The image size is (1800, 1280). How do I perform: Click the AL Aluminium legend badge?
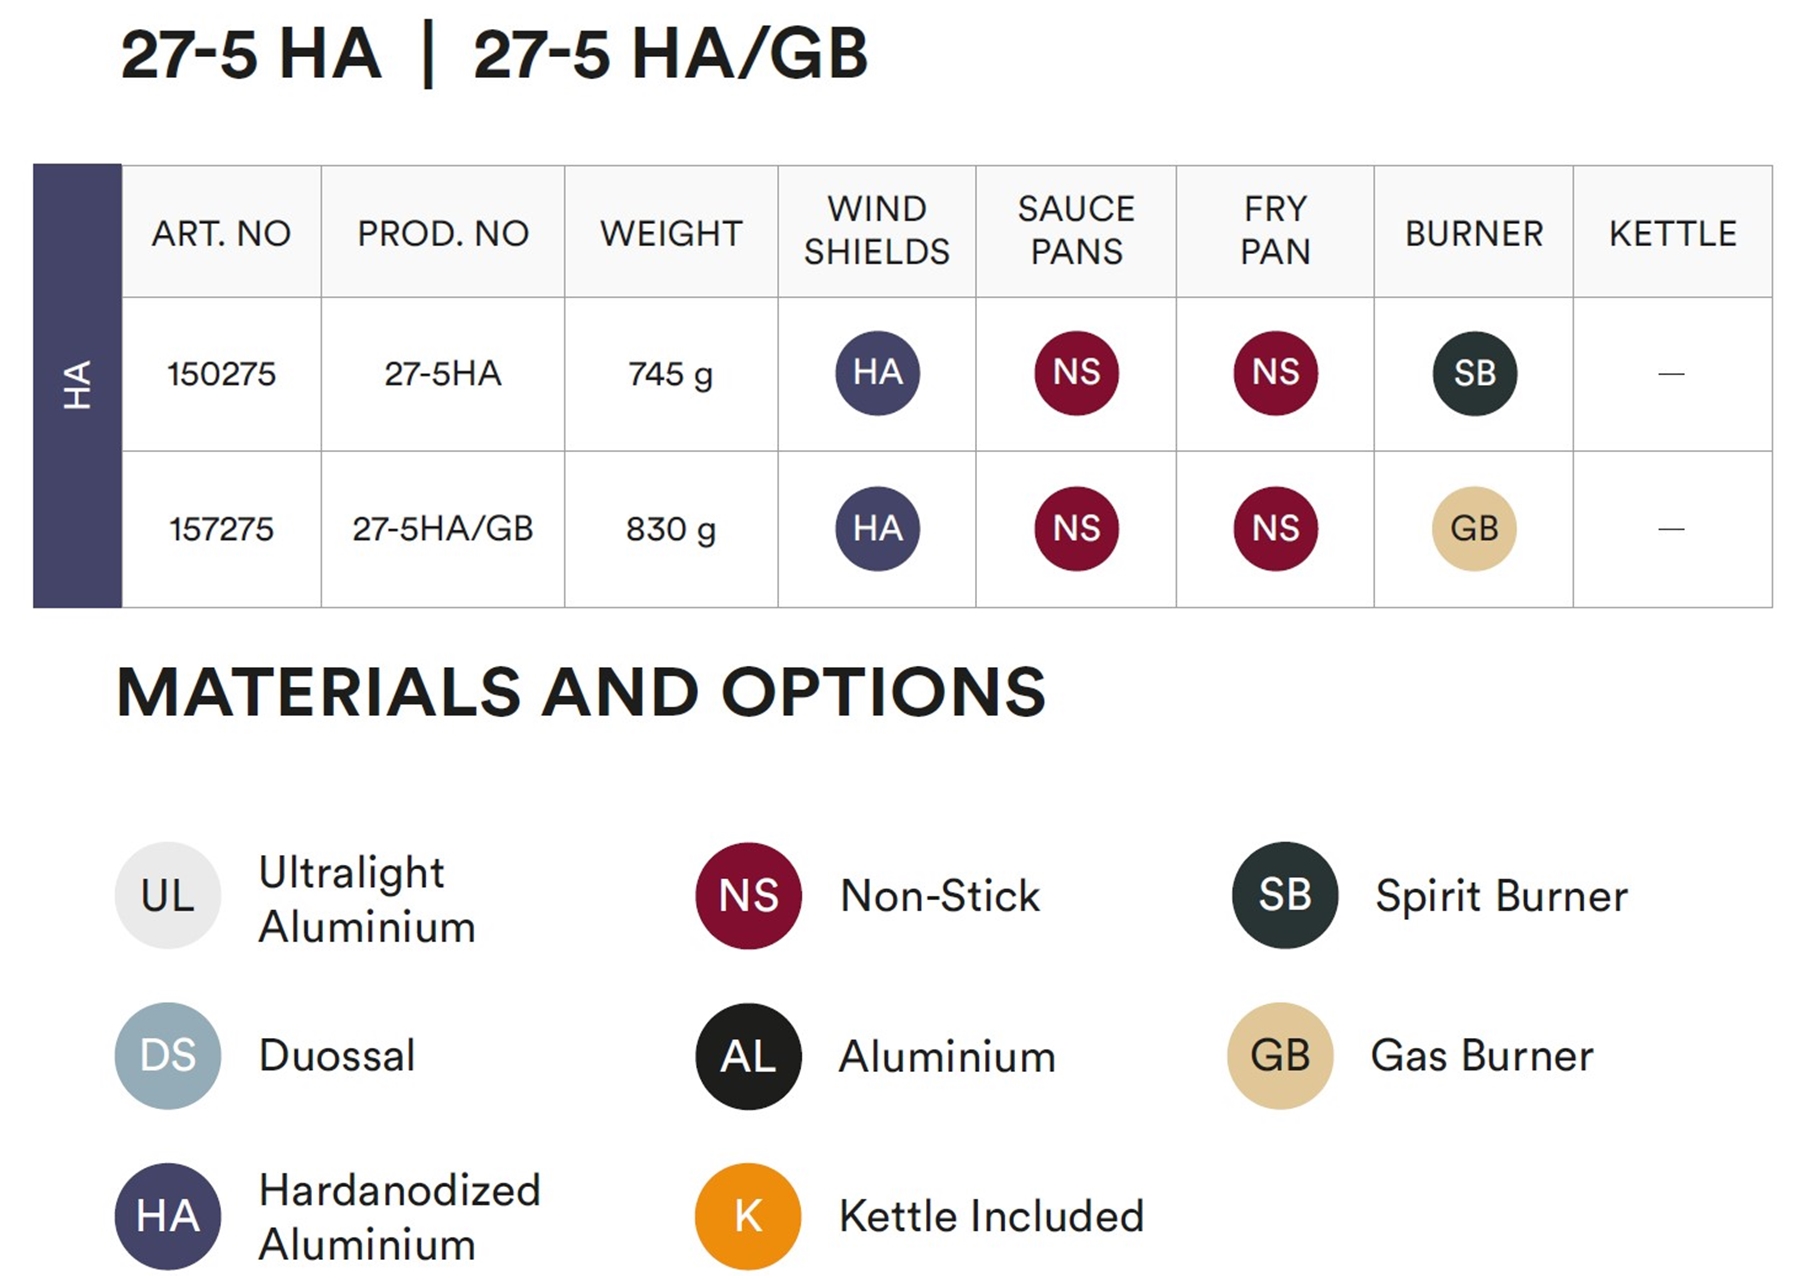(x=748, y=1056)
